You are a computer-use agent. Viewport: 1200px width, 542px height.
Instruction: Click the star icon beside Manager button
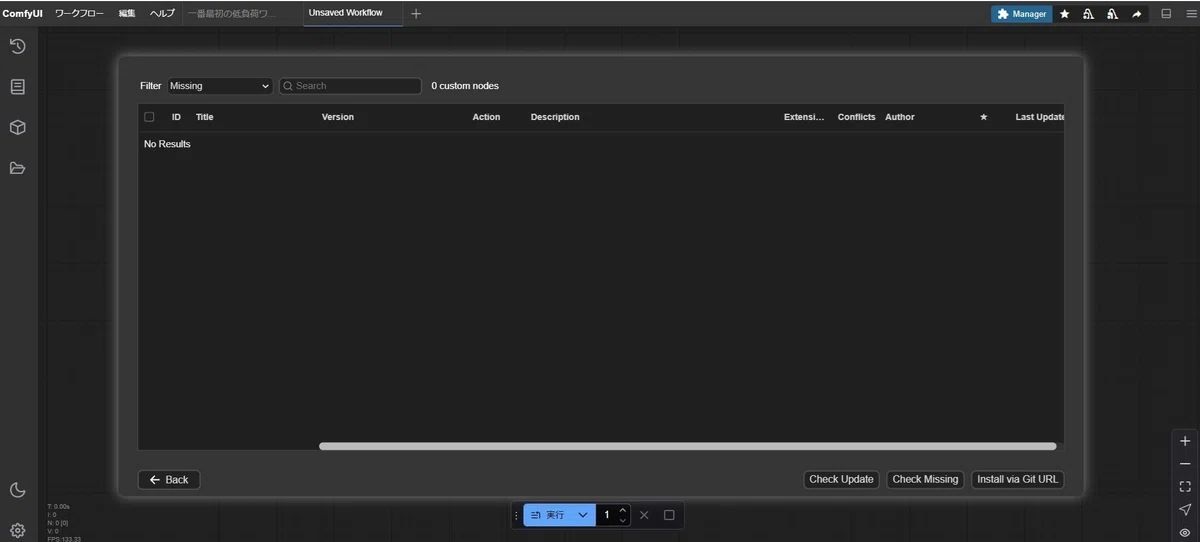click(1065, 14)
